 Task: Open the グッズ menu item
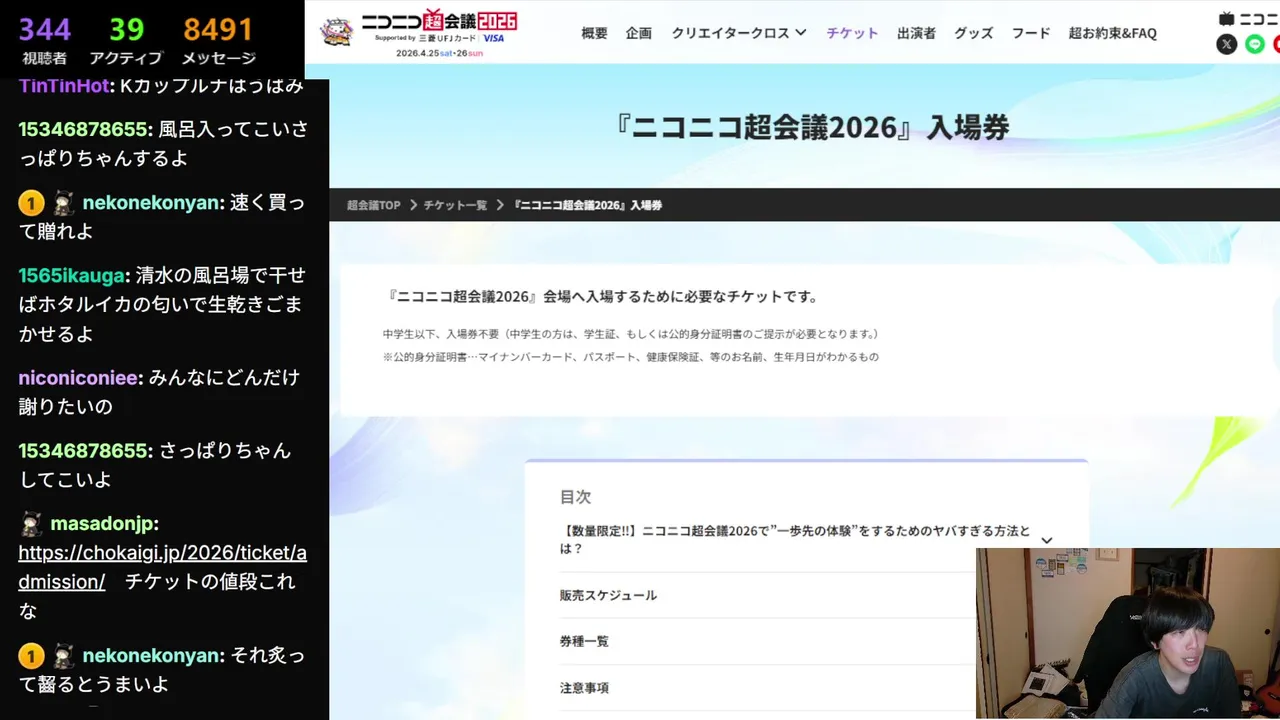[974, 33]
